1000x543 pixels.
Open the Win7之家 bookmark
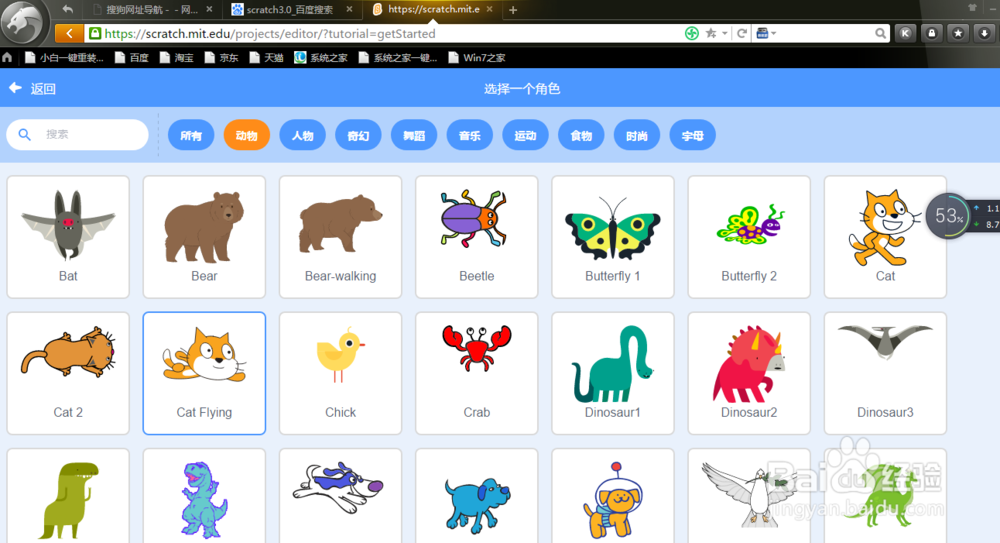(477, 57)
